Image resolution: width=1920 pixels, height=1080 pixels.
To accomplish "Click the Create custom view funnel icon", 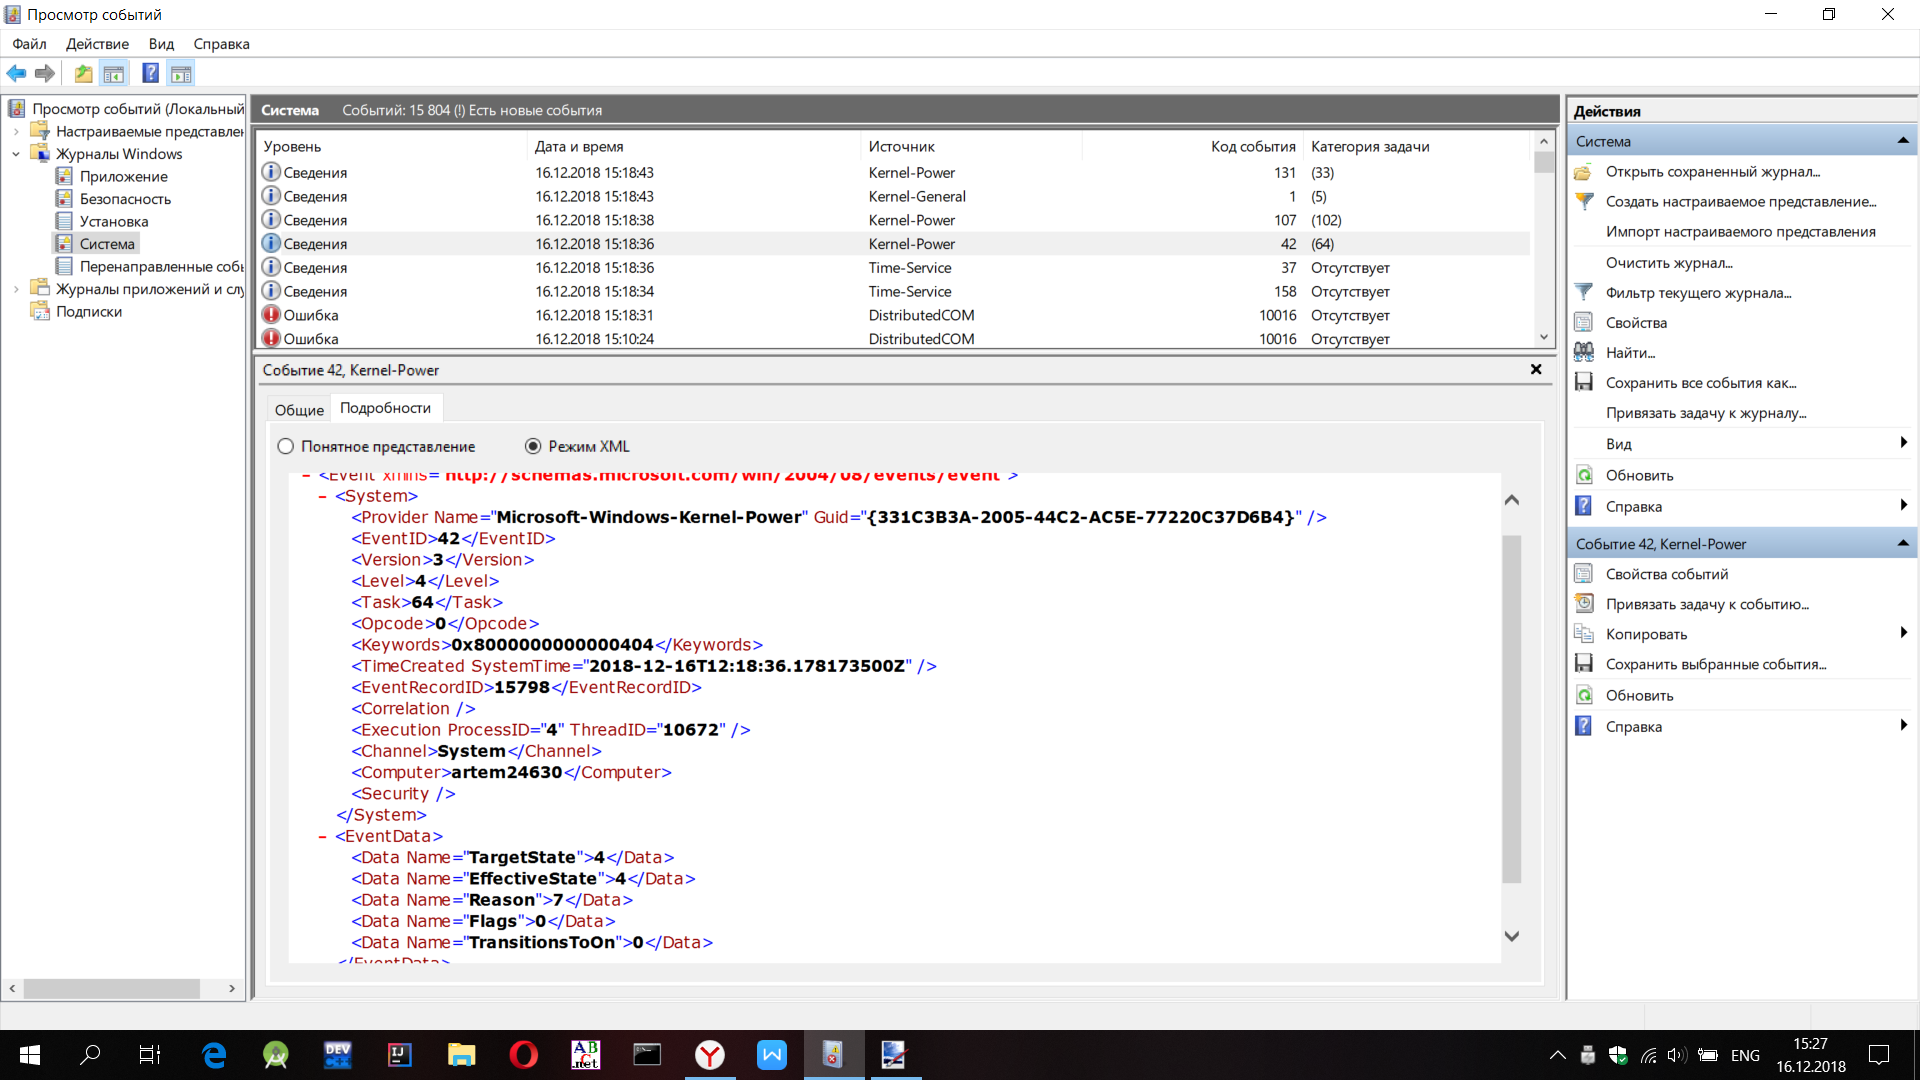I will click(x=1584, y=202).
